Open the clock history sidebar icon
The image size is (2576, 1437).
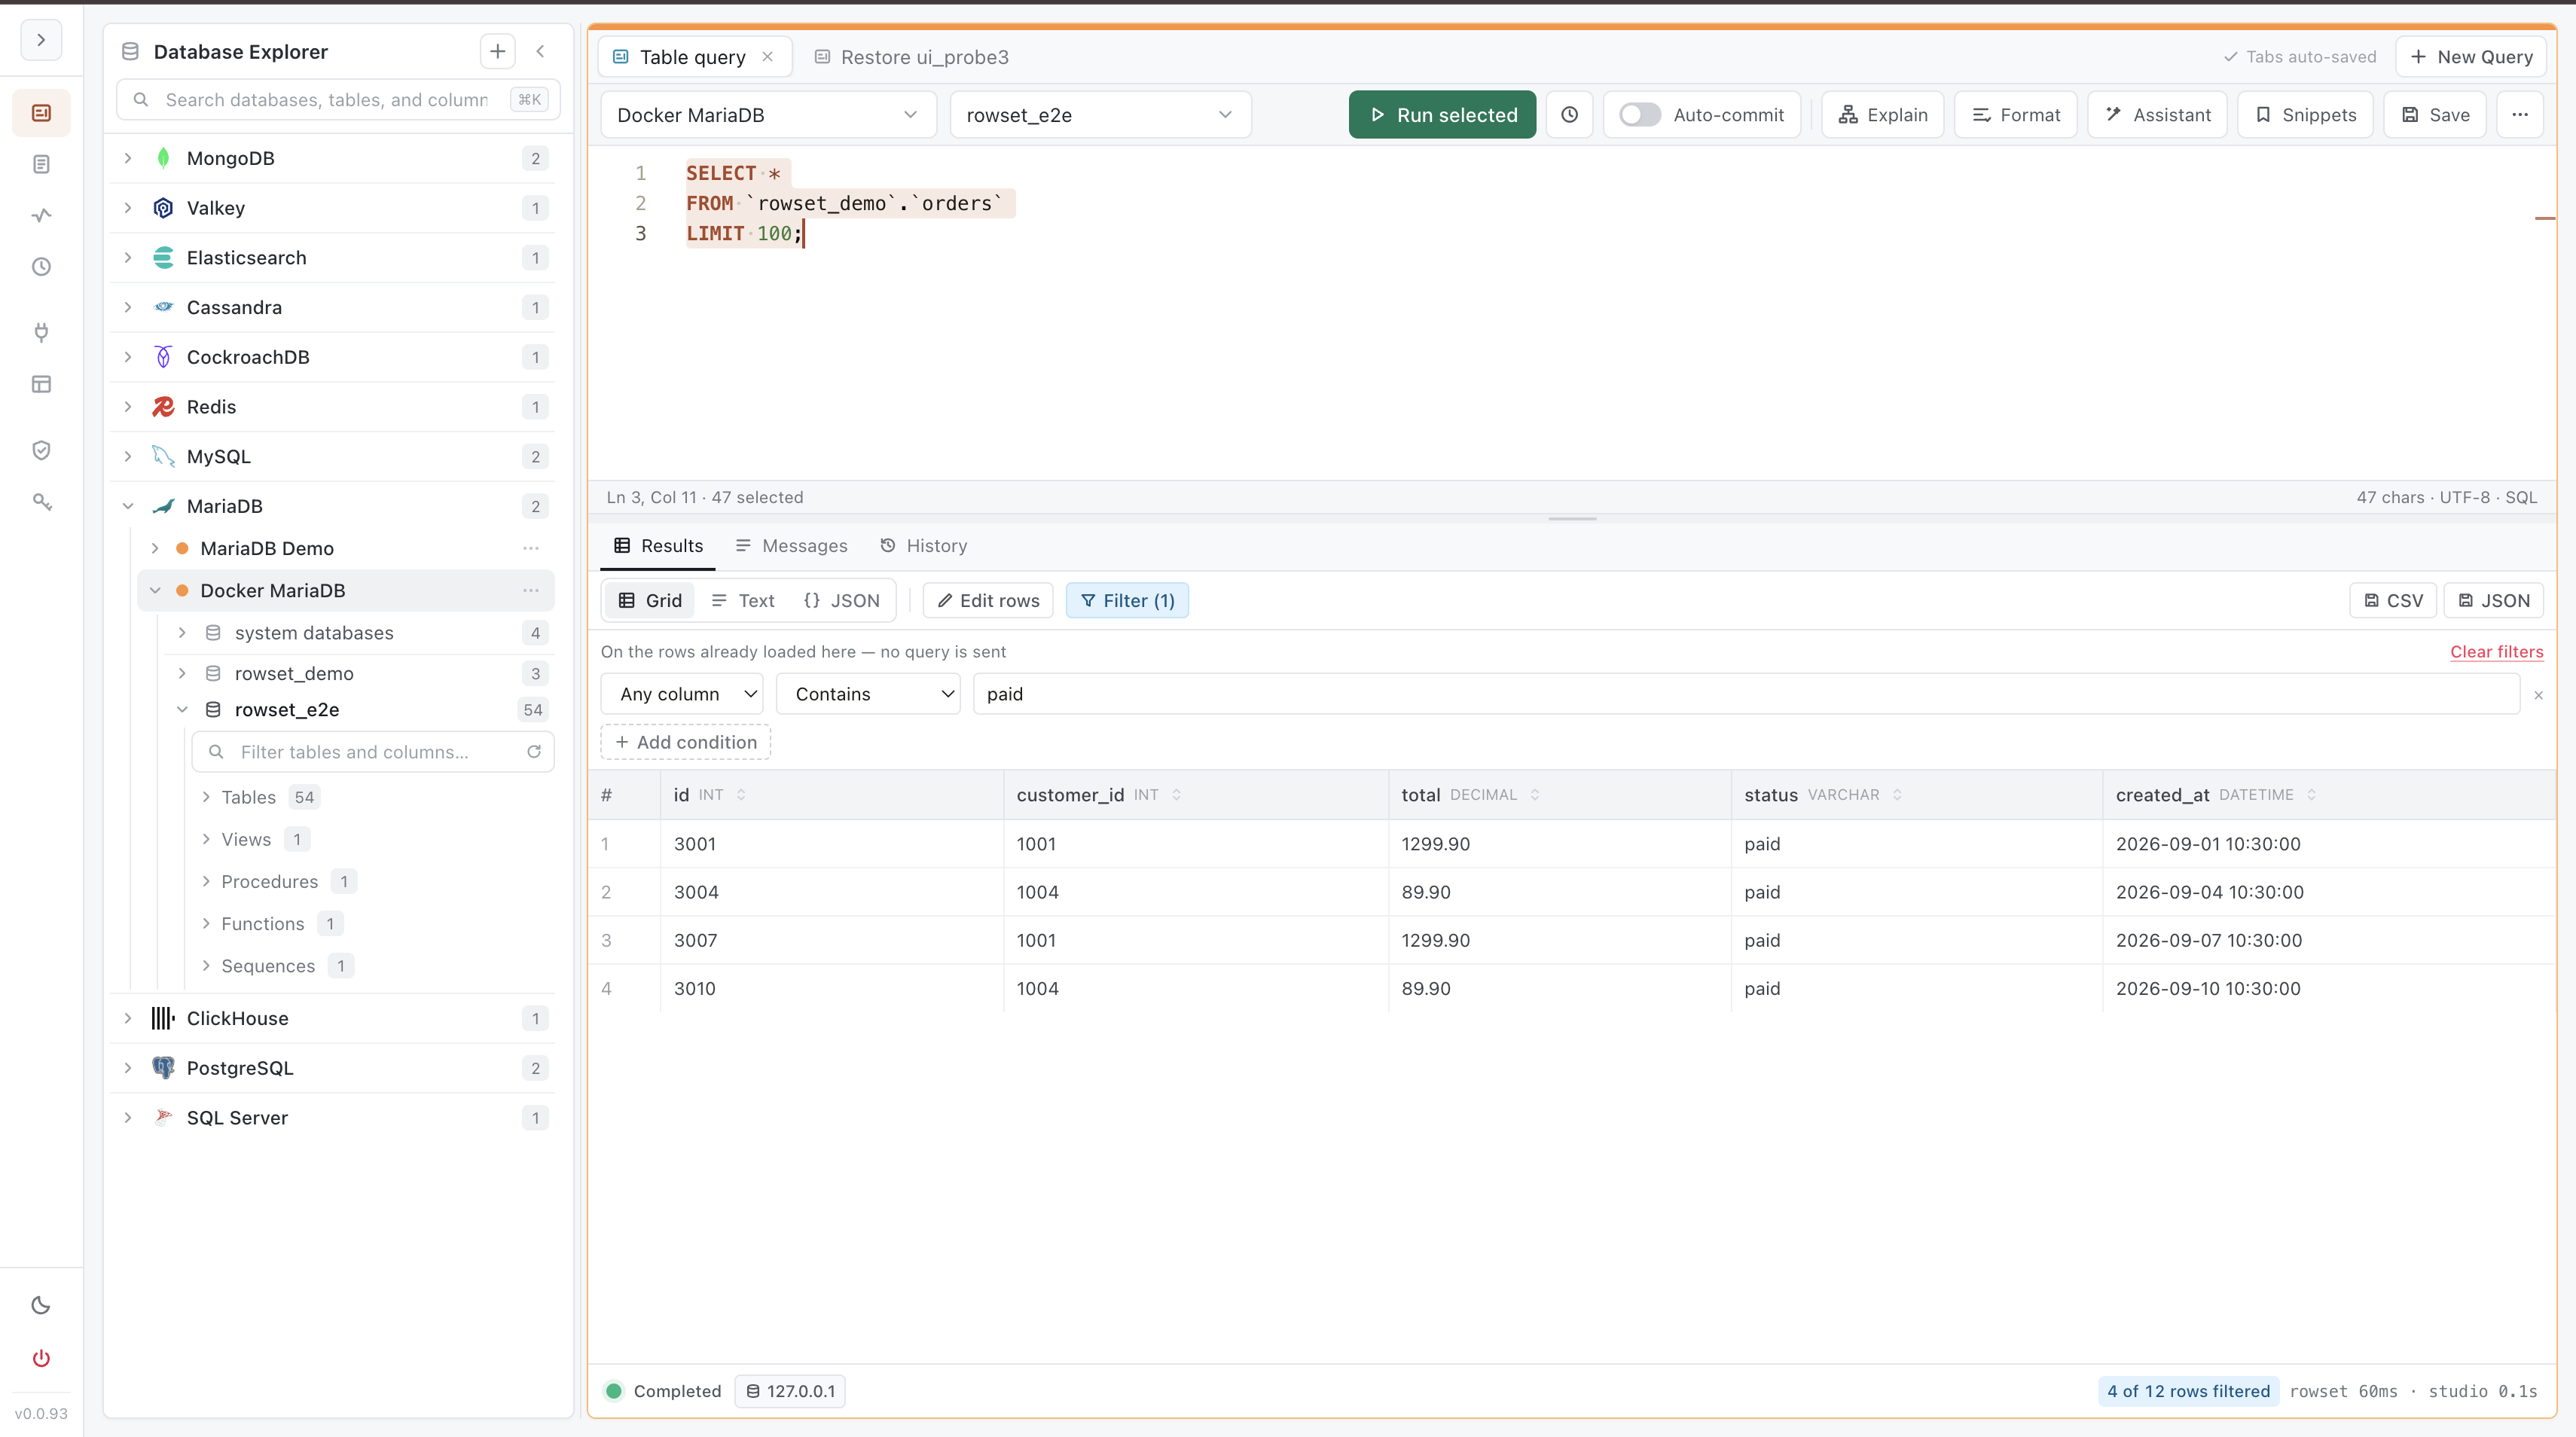pyautogui.click(x=41, y=267)
